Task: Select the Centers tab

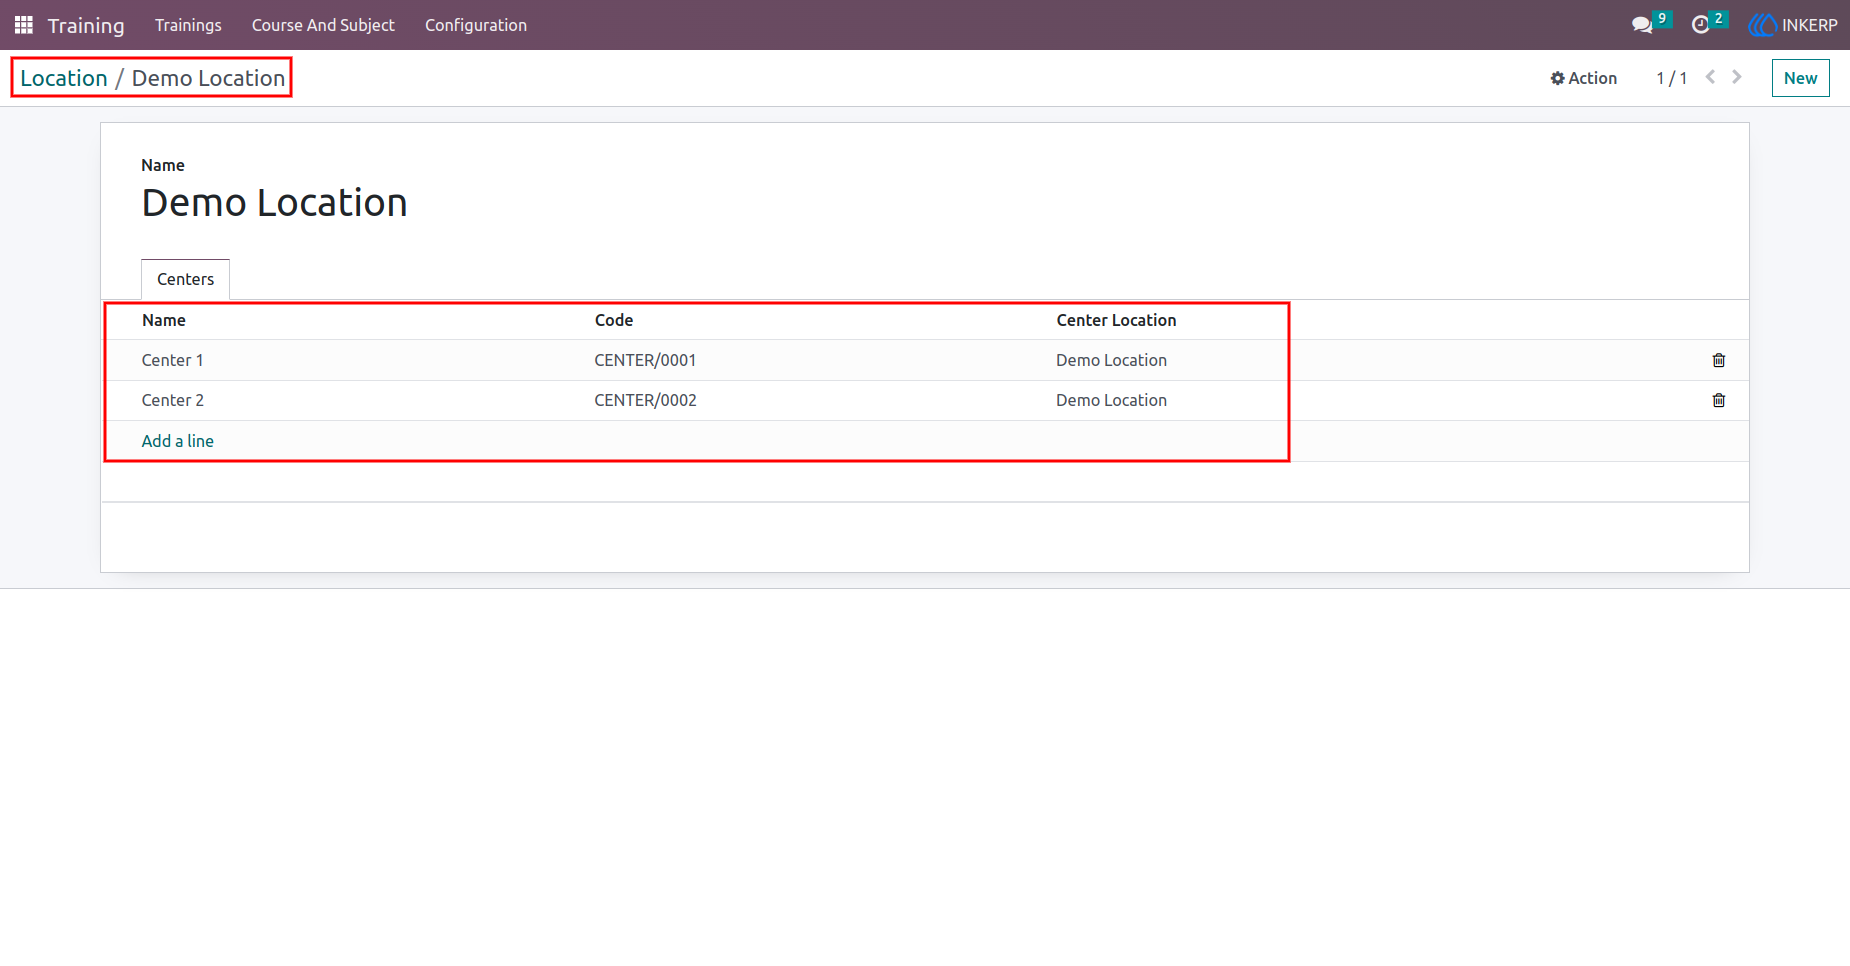Action: [185, 279]
